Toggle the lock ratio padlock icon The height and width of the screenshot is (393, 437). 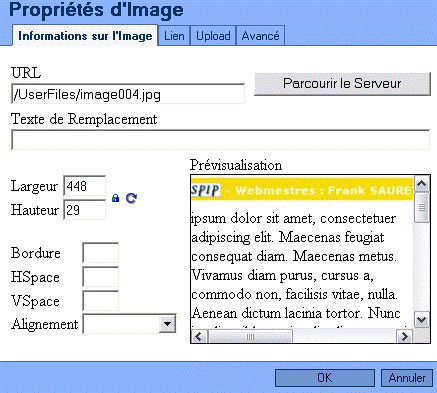[115, 198]
